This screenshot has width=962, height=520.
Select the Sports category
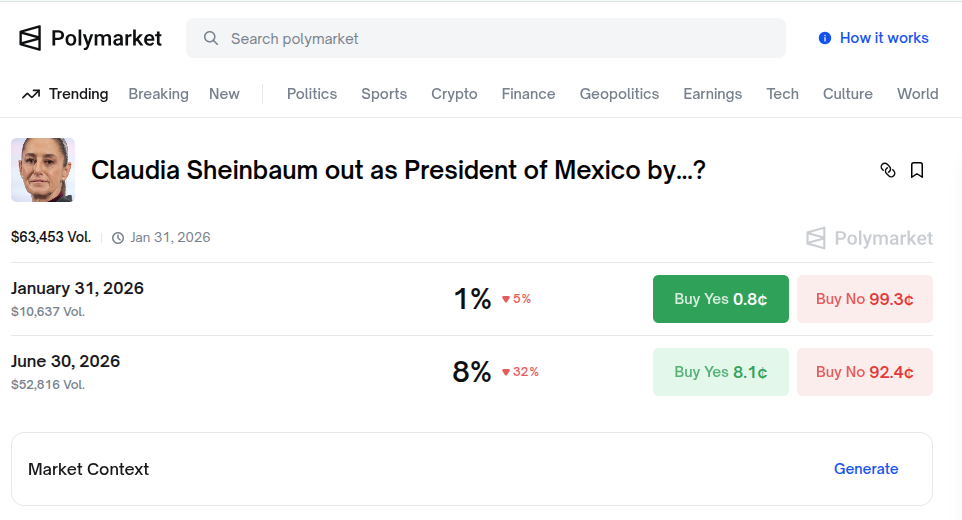point(384,94)
